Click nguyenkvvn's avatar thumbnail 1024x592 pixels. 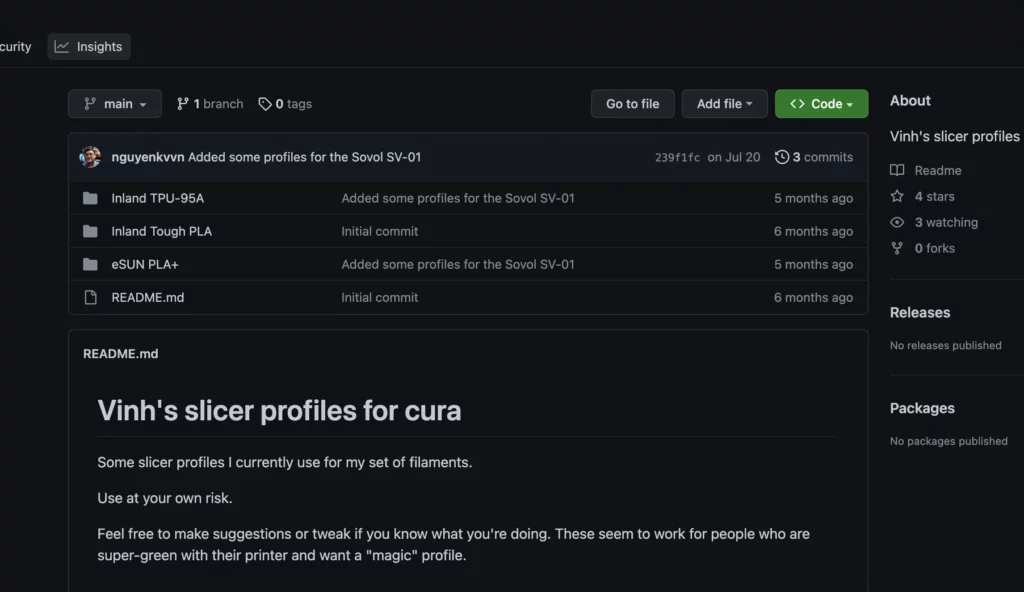[90, 156]
